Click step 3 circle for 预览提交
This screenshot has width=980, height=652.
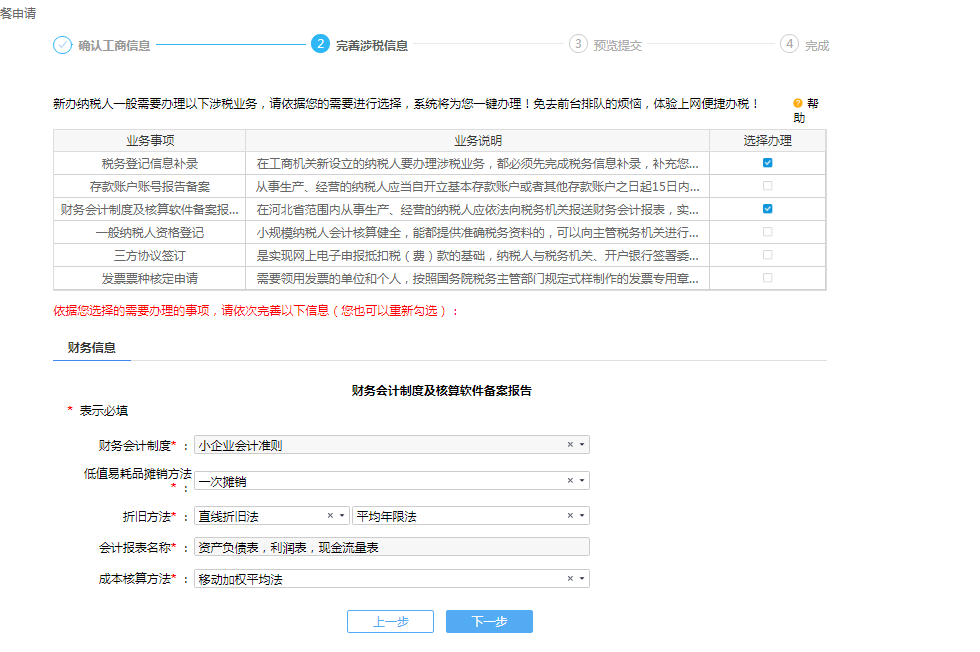pyautogui.click(x=578, y=44)
